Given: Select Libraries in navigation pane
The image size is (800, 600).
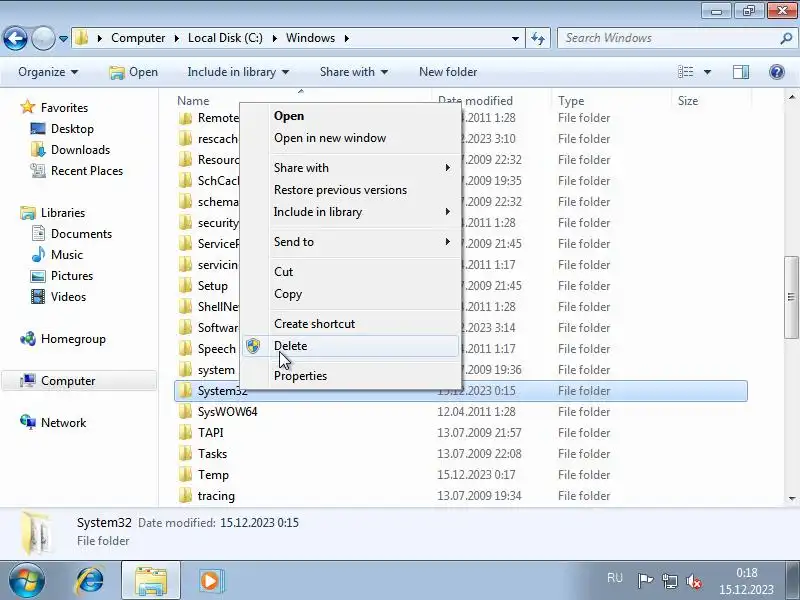Looking at the screenshot, I should [x=63, y=213].
